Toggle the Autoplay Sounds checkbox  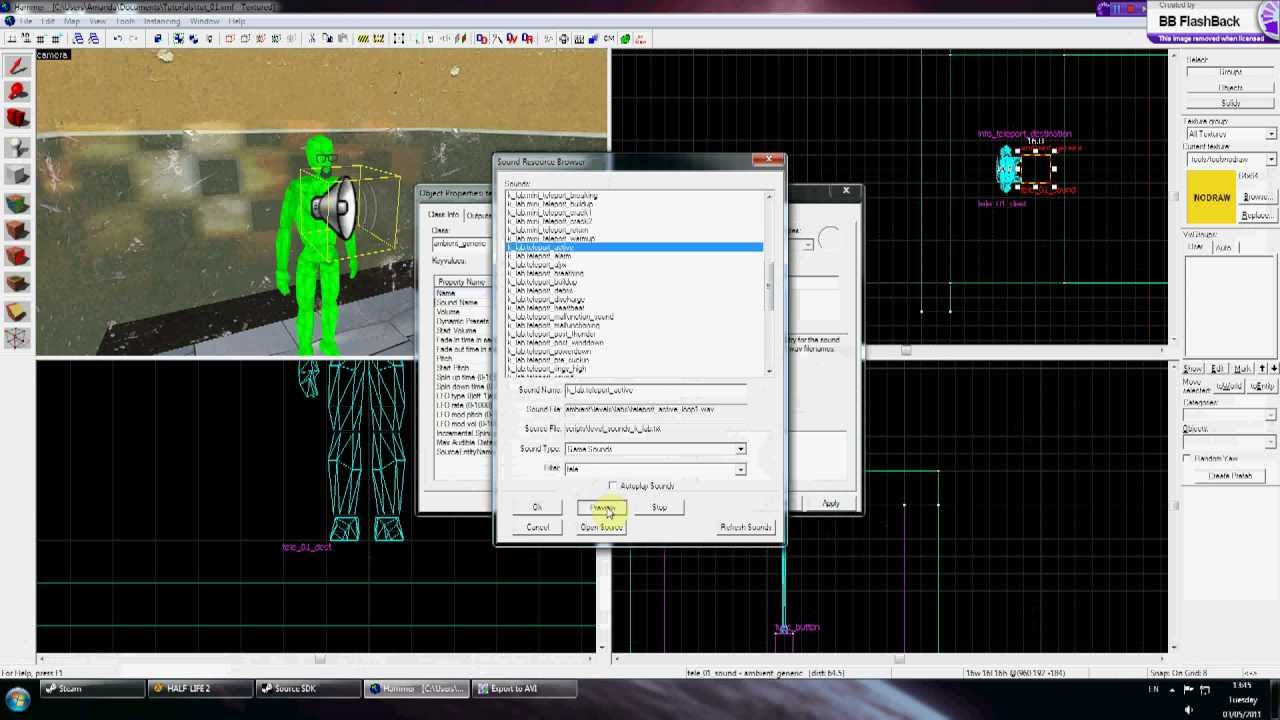pyautogui.click(x=613, y=486)
